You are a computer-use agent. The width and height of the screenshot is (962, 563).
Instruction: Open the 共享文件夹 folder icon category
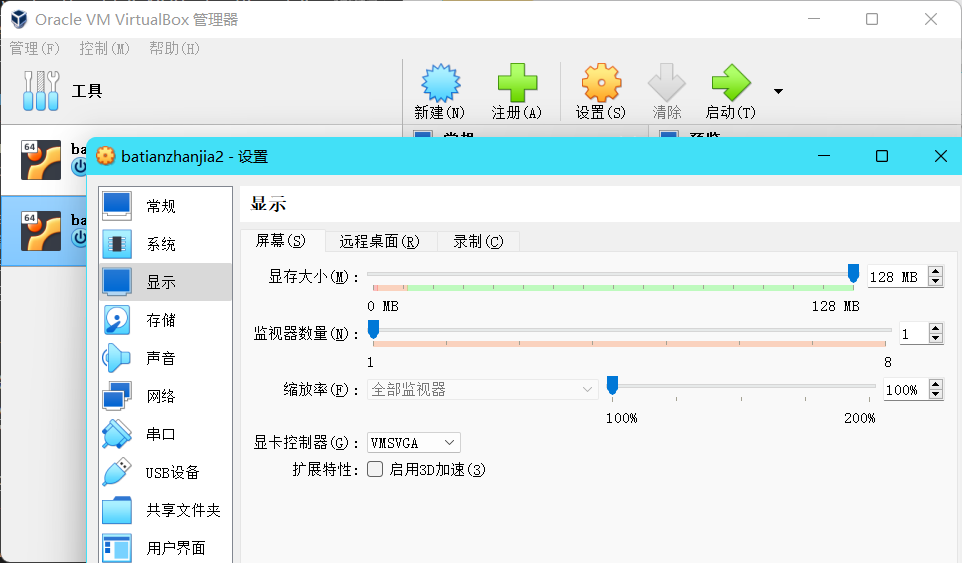(x=117, y=510)
